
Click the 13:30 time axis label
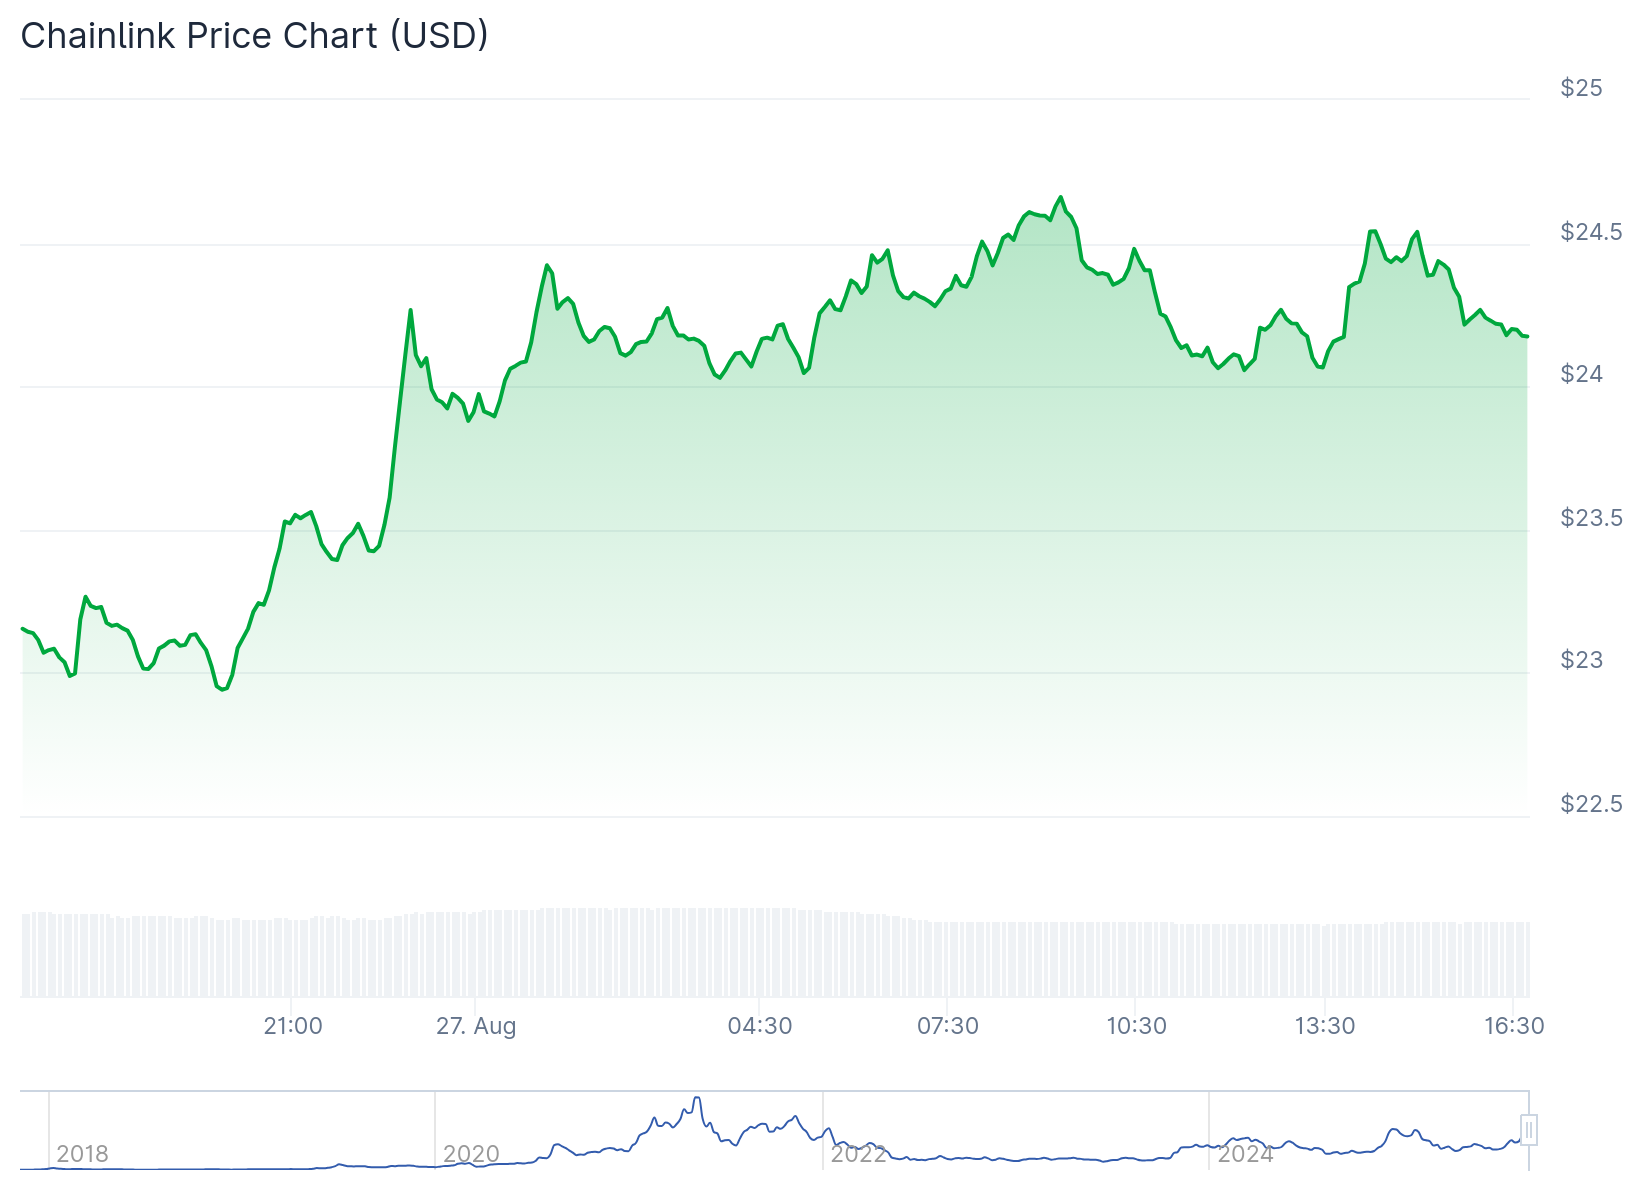coord(1325,1026)
